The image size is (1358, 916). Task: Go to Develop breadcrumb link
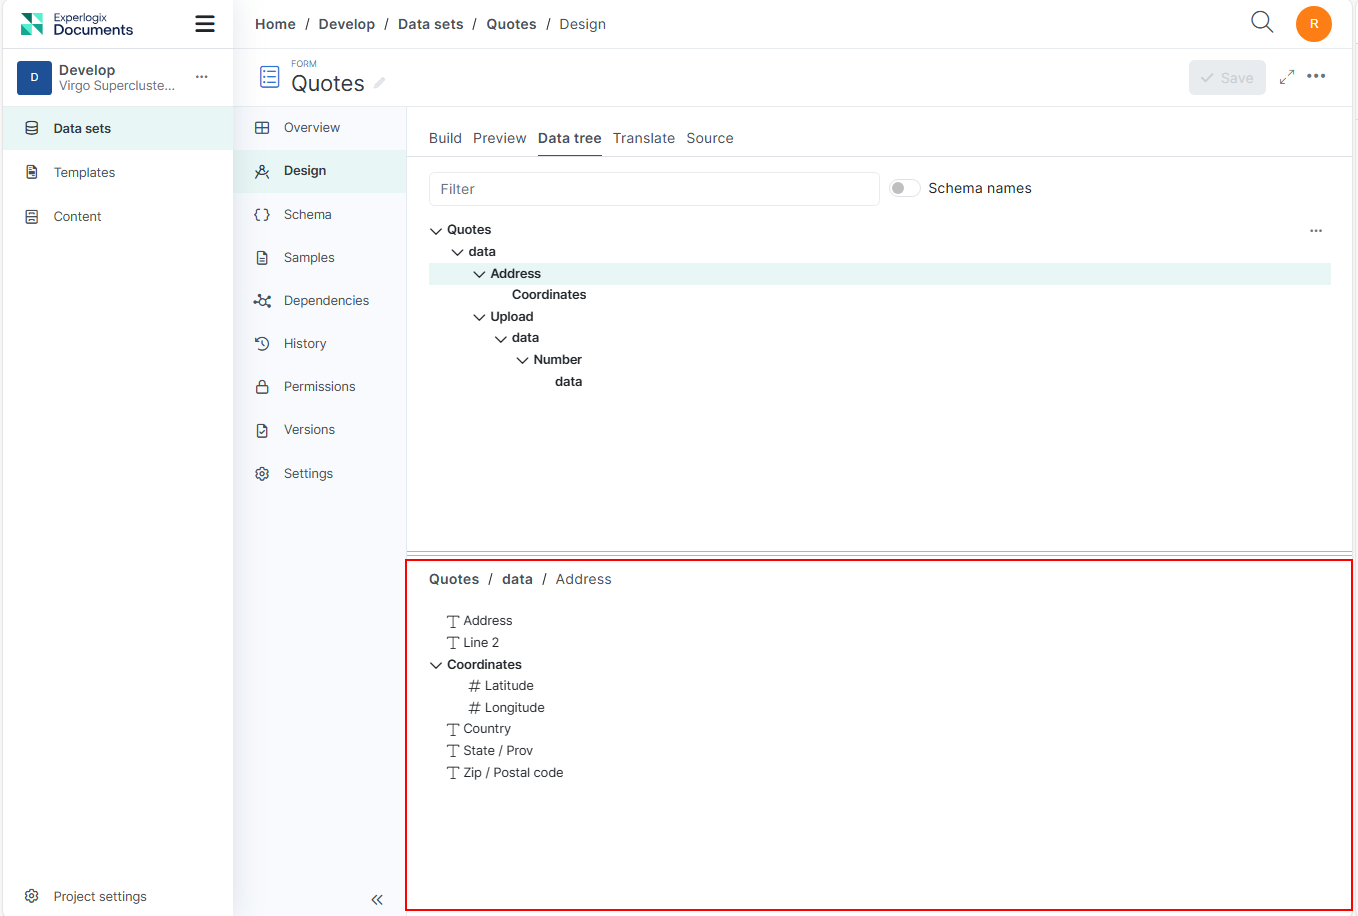[x=347, y=24]
